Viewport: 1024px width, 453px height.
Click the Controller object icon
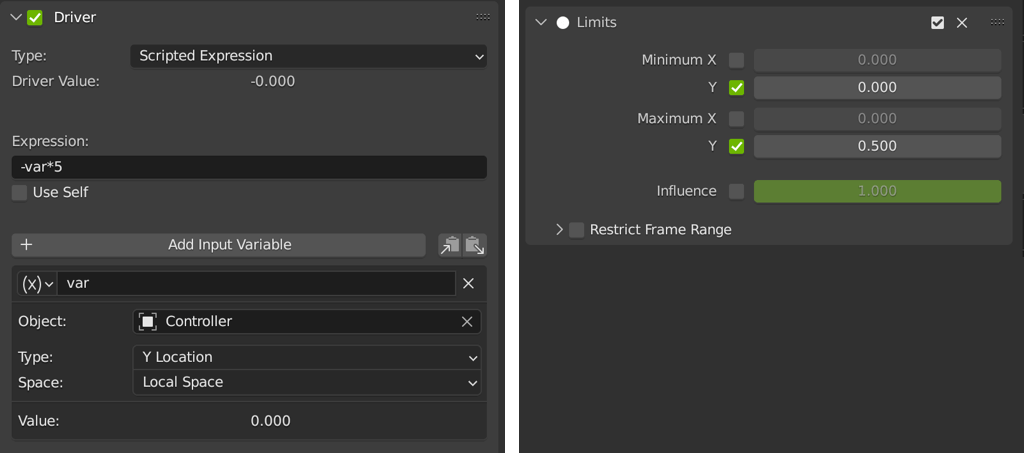[148, 322]
